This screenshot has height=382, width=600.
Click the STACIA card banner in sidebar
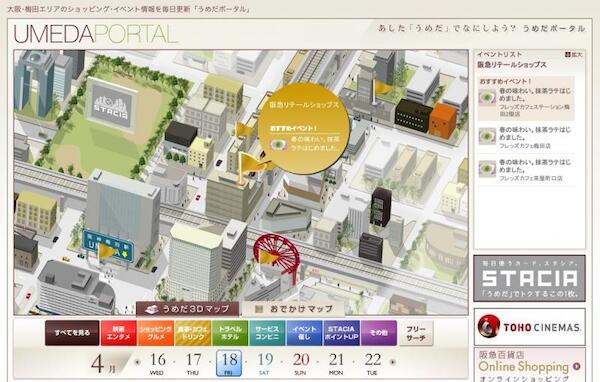[x=530, y=278]
